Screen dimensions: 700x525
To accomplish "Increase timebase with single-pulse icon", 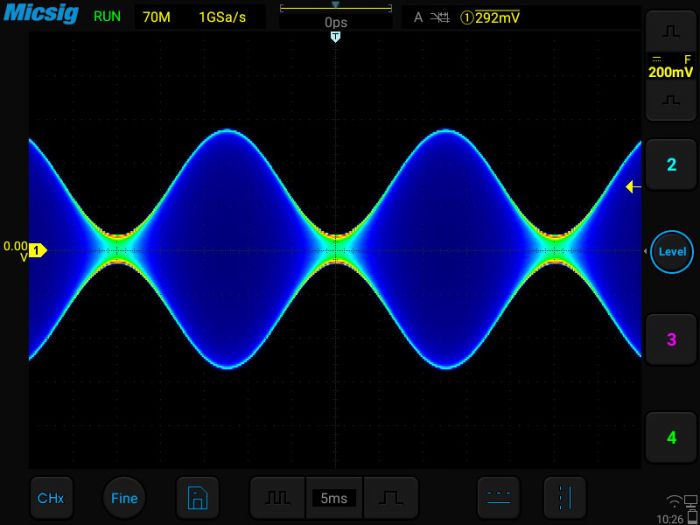I will 391,498.
